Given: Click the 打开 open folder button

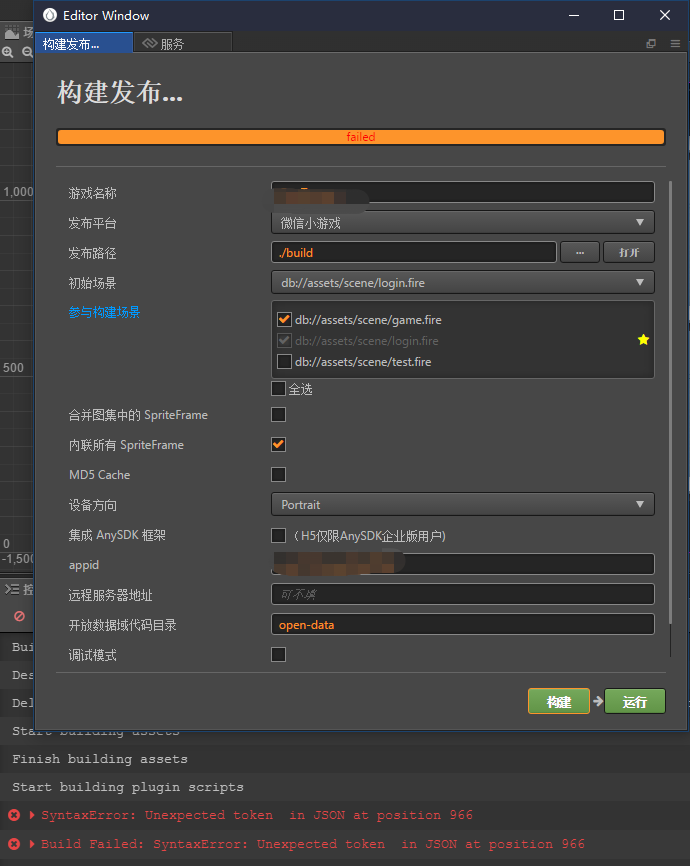Looking at the screenshot, I should pos(629,252).
